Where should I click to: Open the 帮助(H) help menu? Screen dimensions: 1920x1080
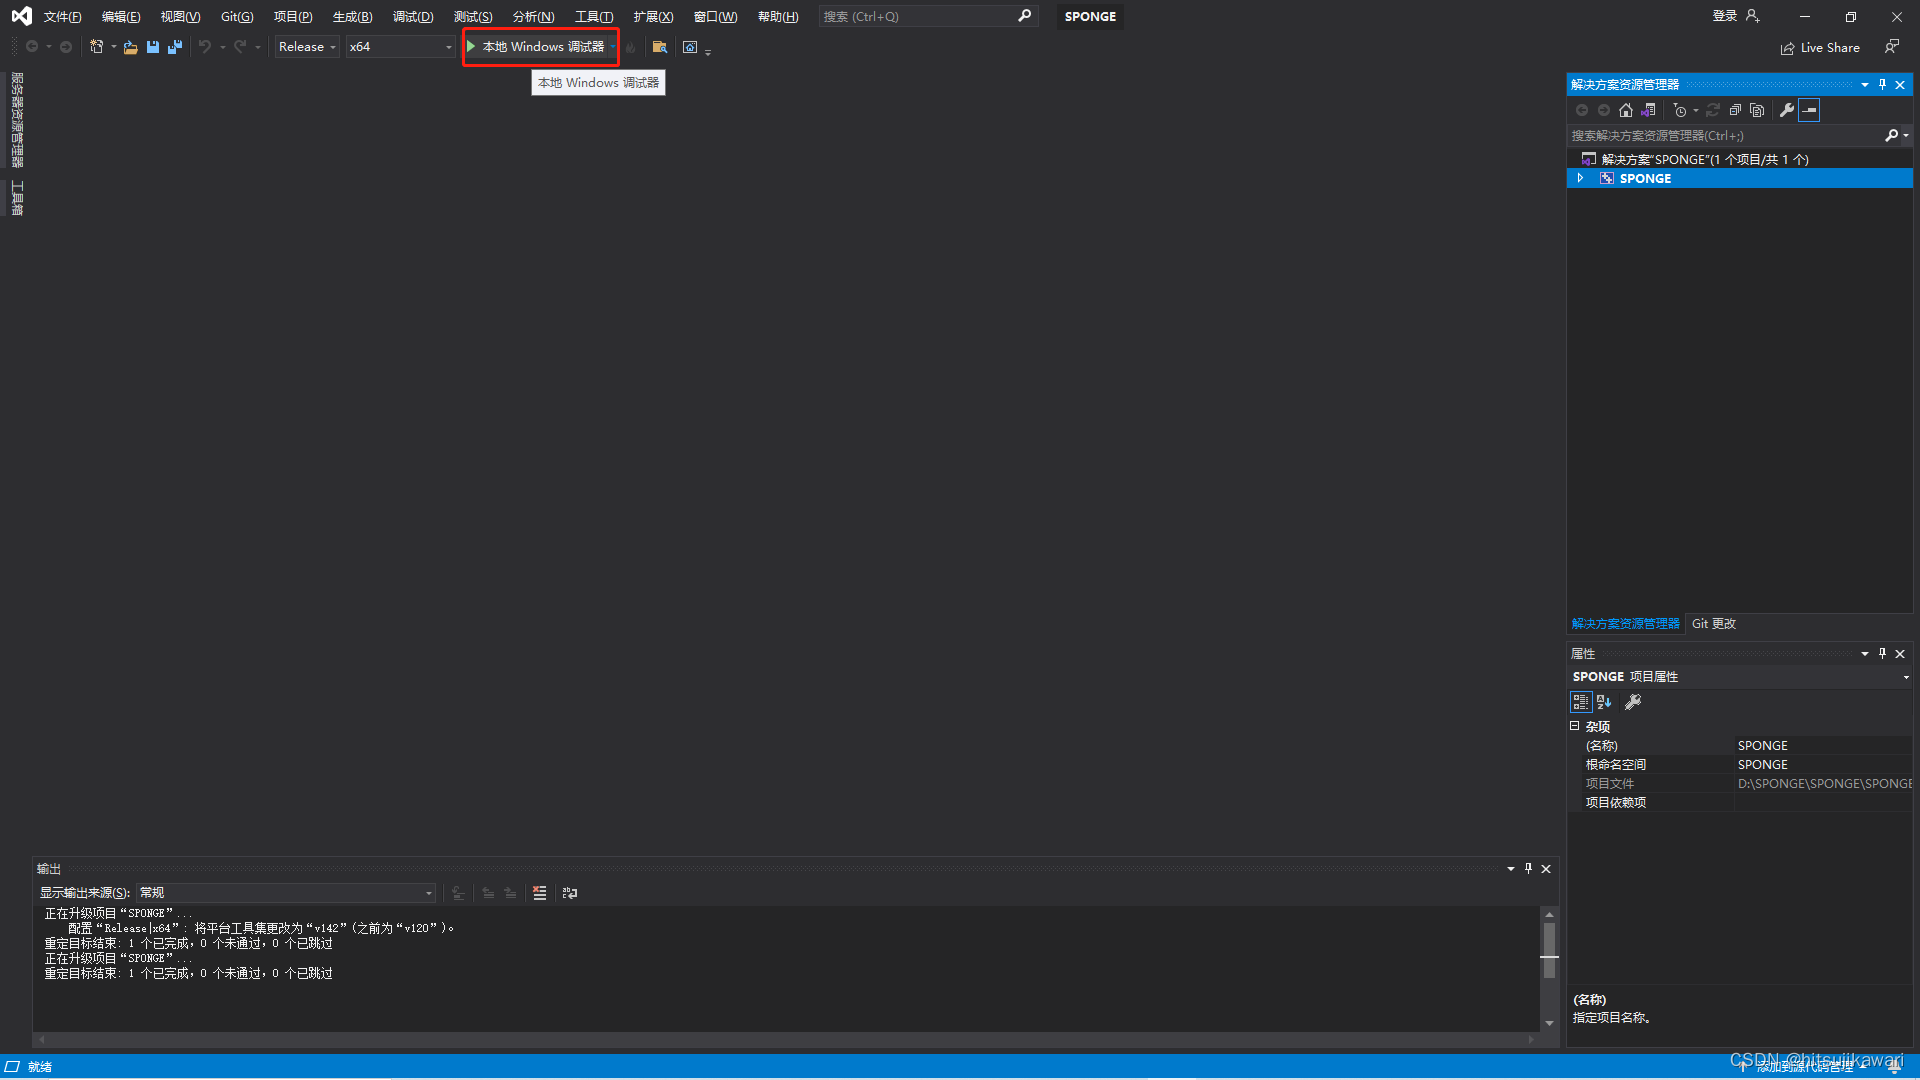tap(778, 17)
